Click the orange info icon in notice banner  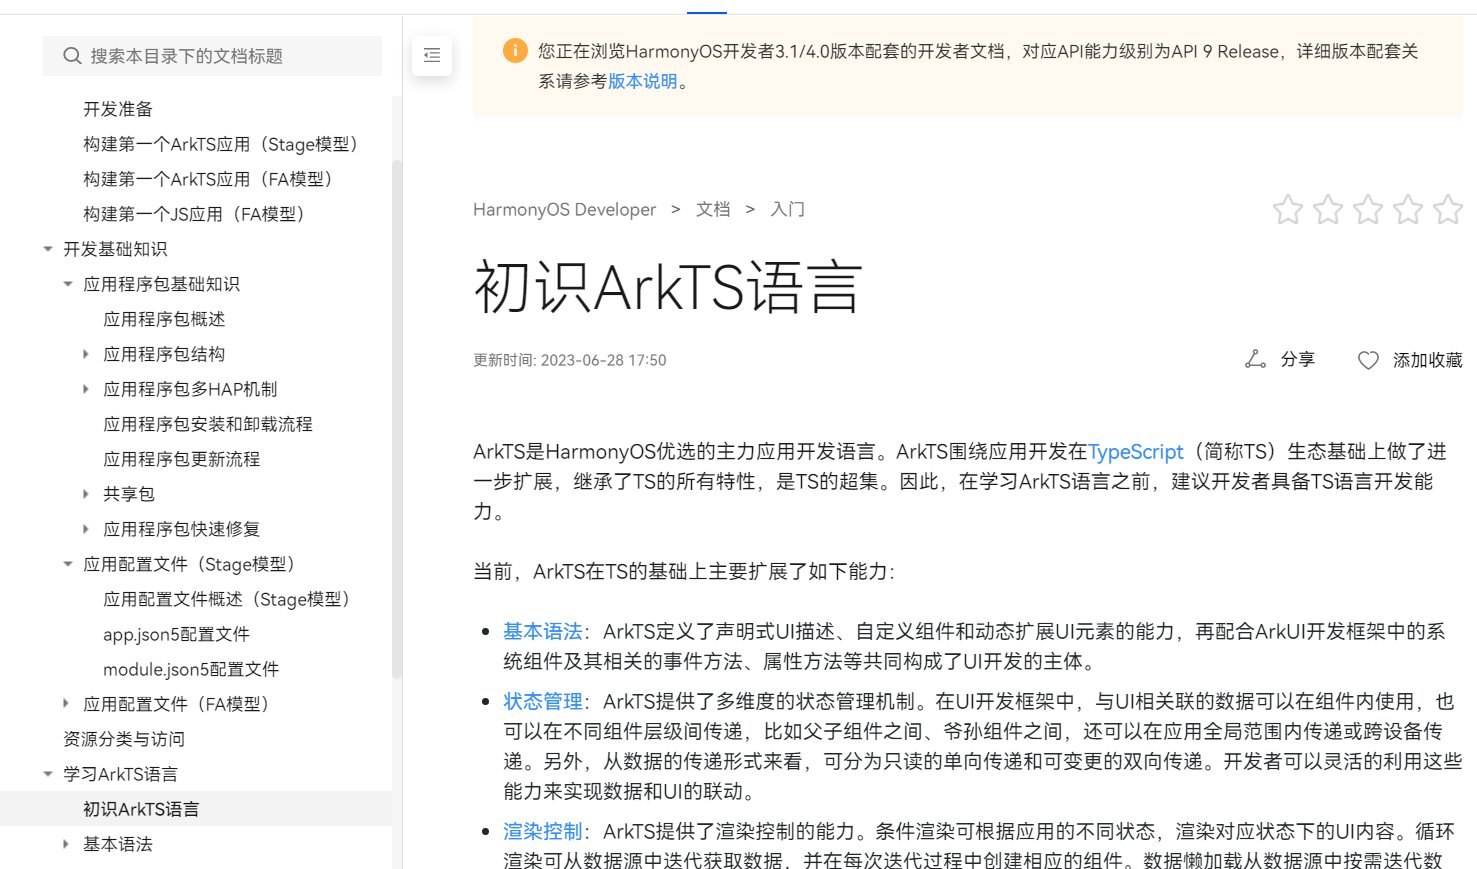(x=515, y=51)
